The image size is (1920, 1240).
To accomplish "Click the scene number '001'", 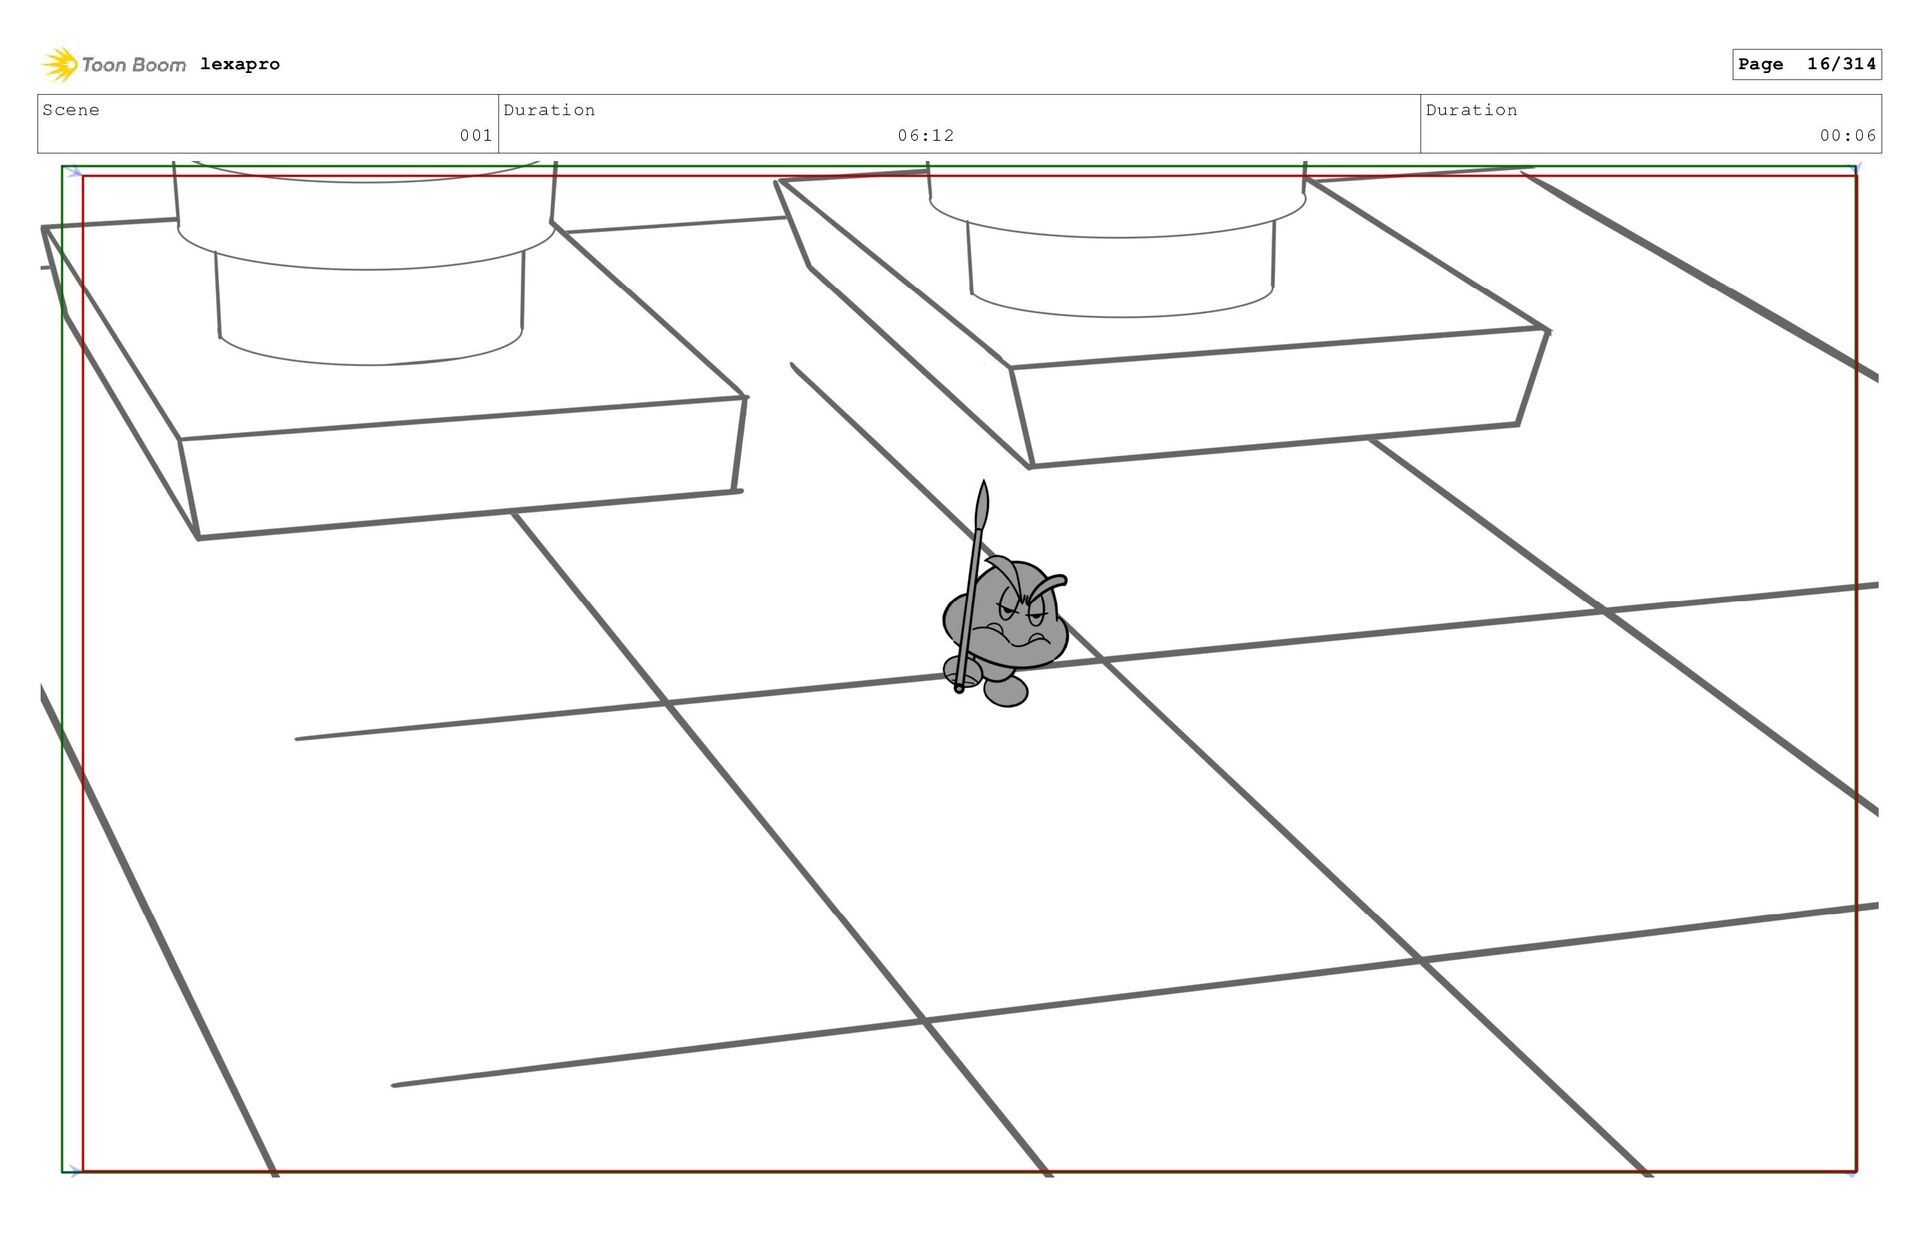I will coord(476,135).
